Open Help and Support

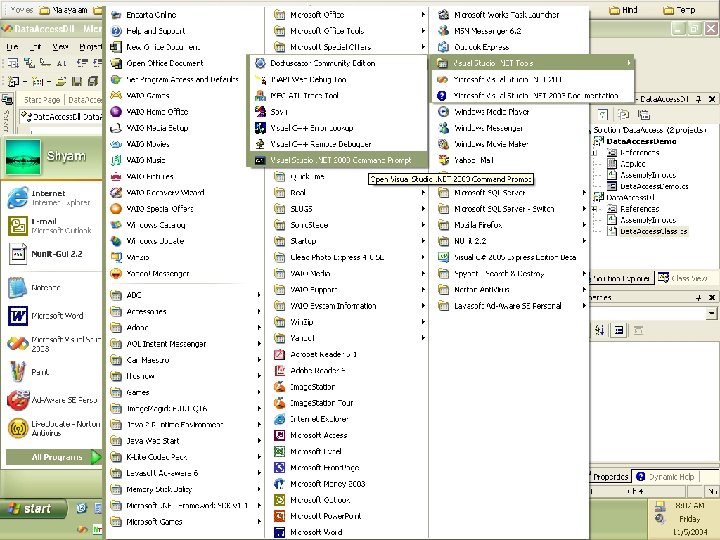point(184,31)
